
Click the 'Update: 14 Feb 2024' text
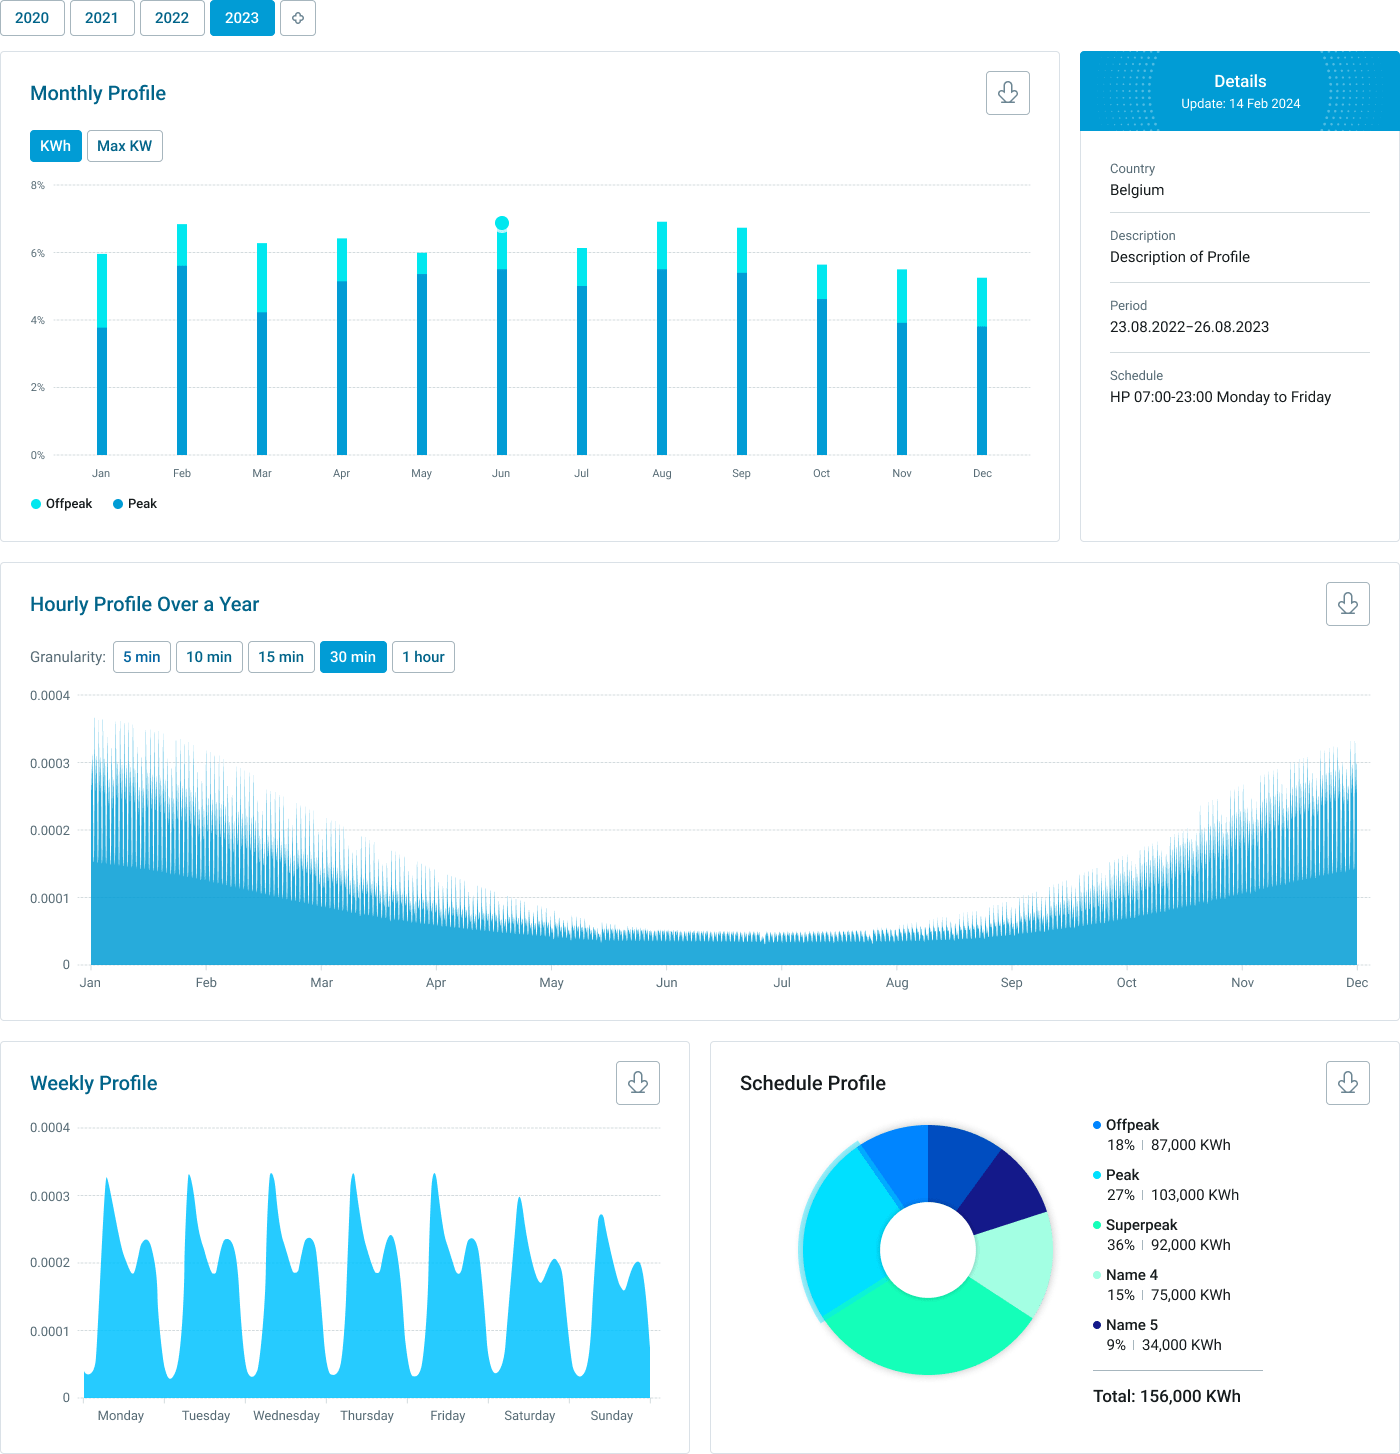pos(1240,104)
